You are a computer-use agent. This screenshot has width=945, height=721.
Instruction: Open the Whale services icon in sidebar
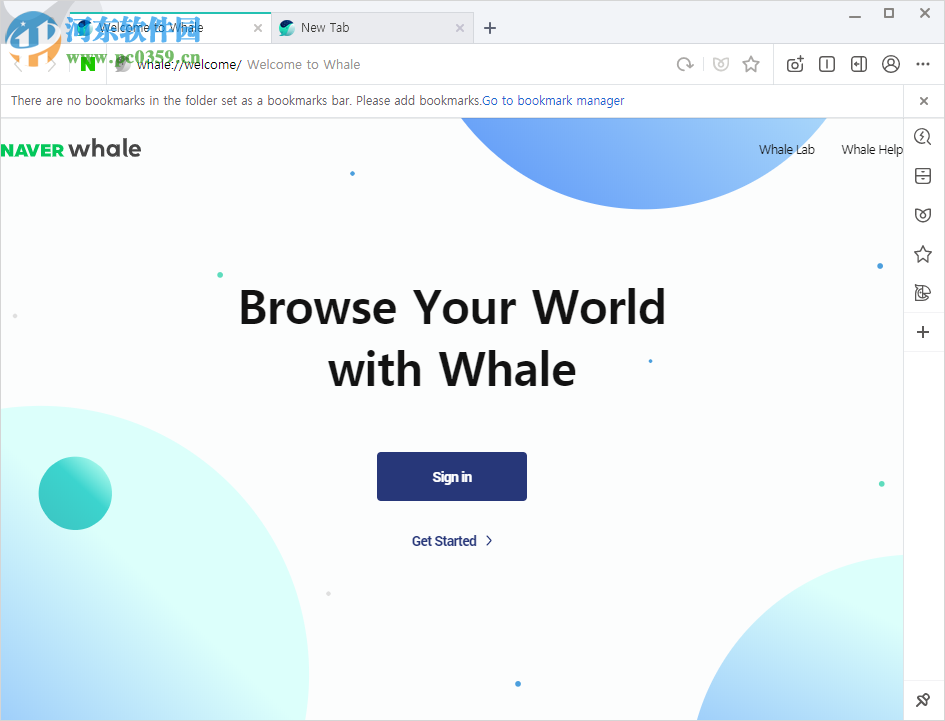coord(922,215)
